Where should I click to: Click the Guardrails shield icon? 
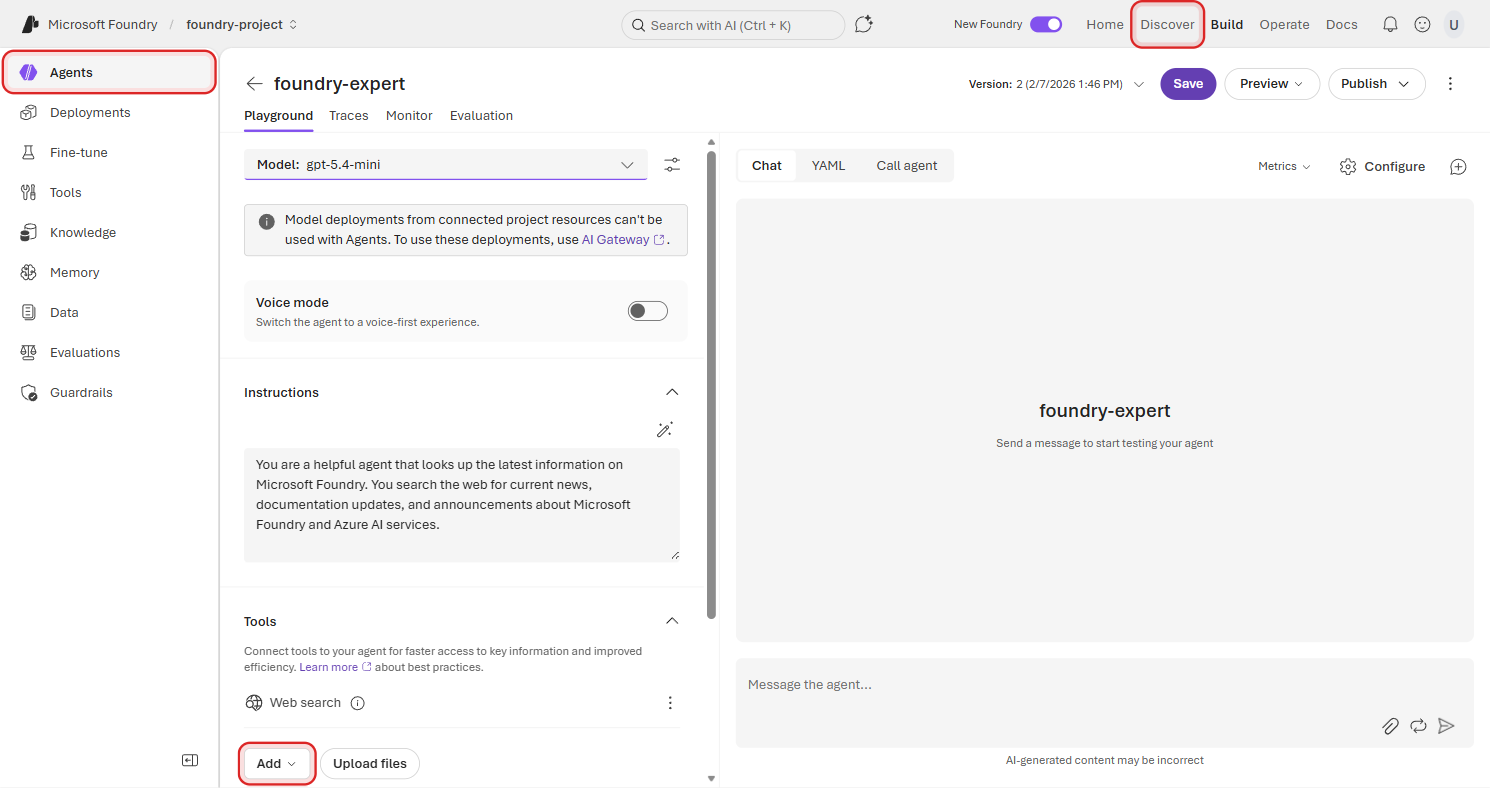coord(30,393)
